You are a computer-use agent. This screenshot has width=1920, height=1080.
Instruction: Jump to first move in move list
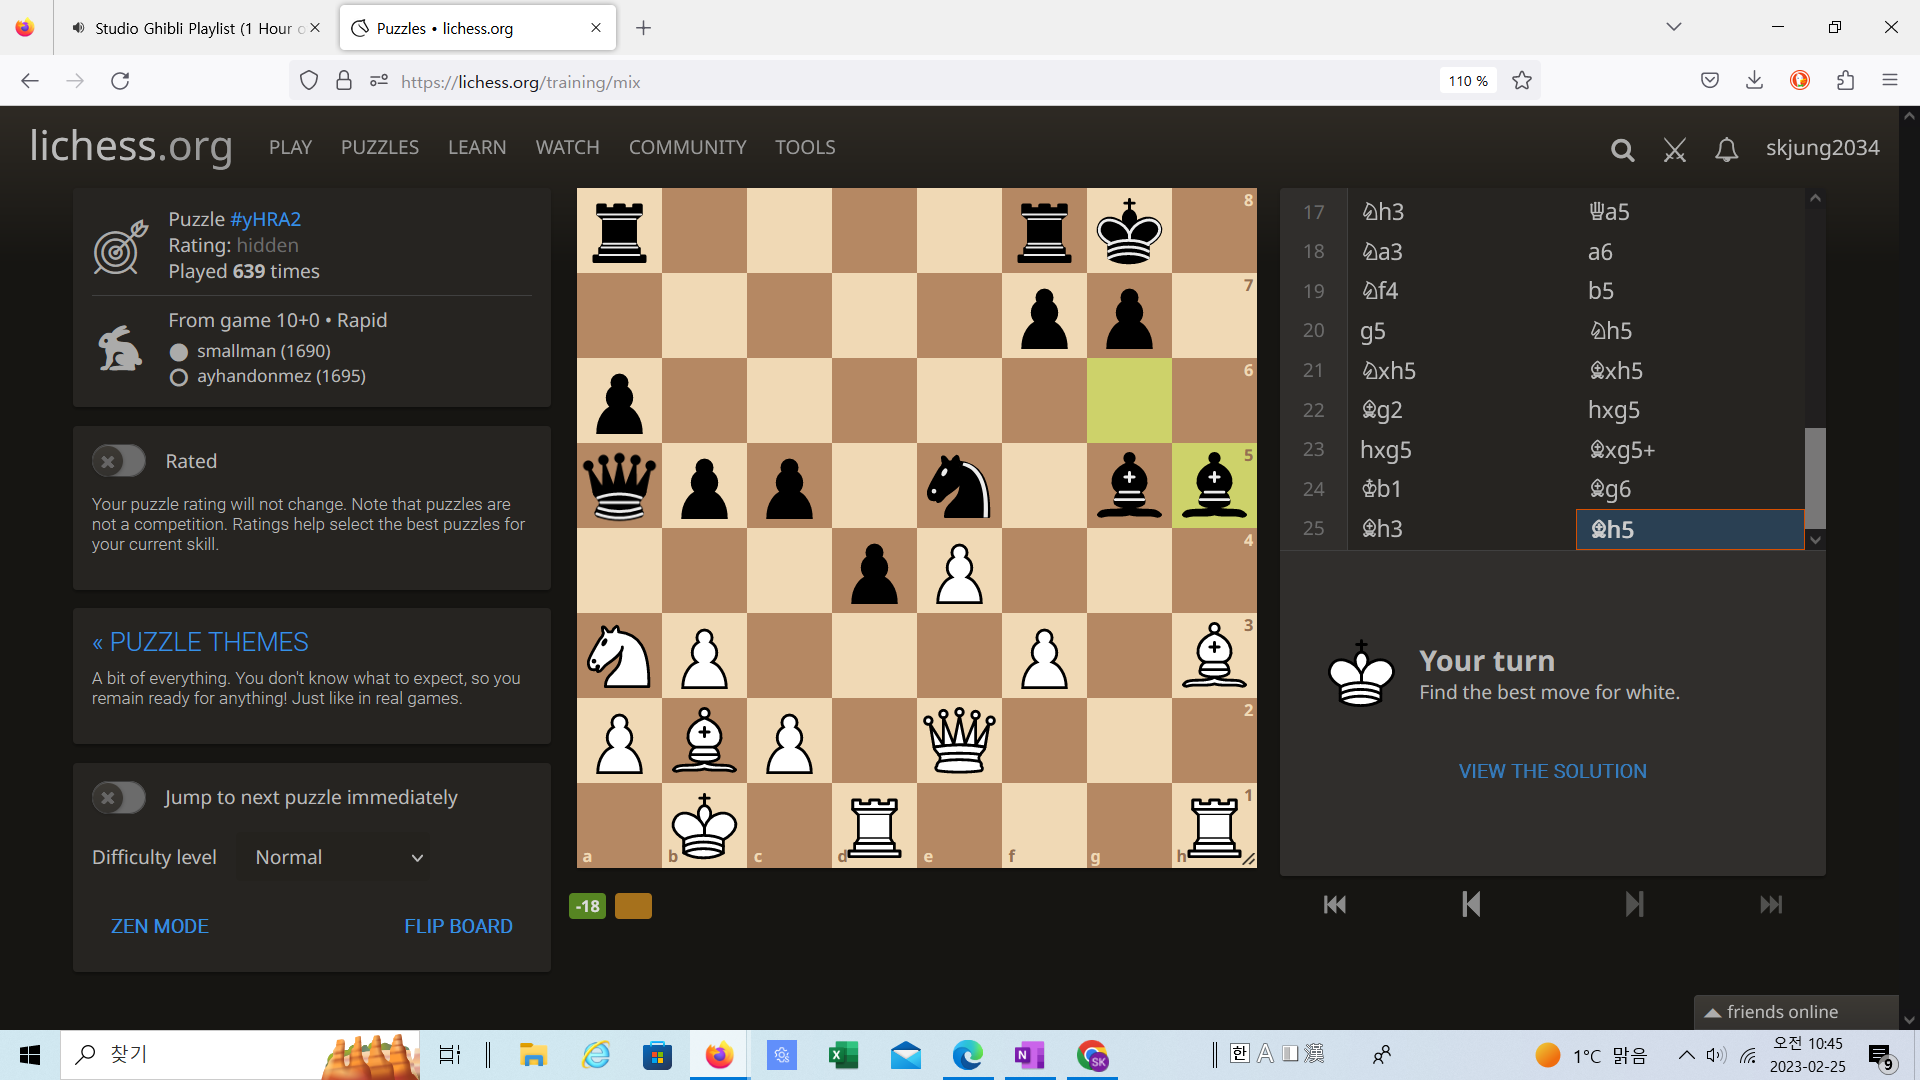[x=1334, y=905]
